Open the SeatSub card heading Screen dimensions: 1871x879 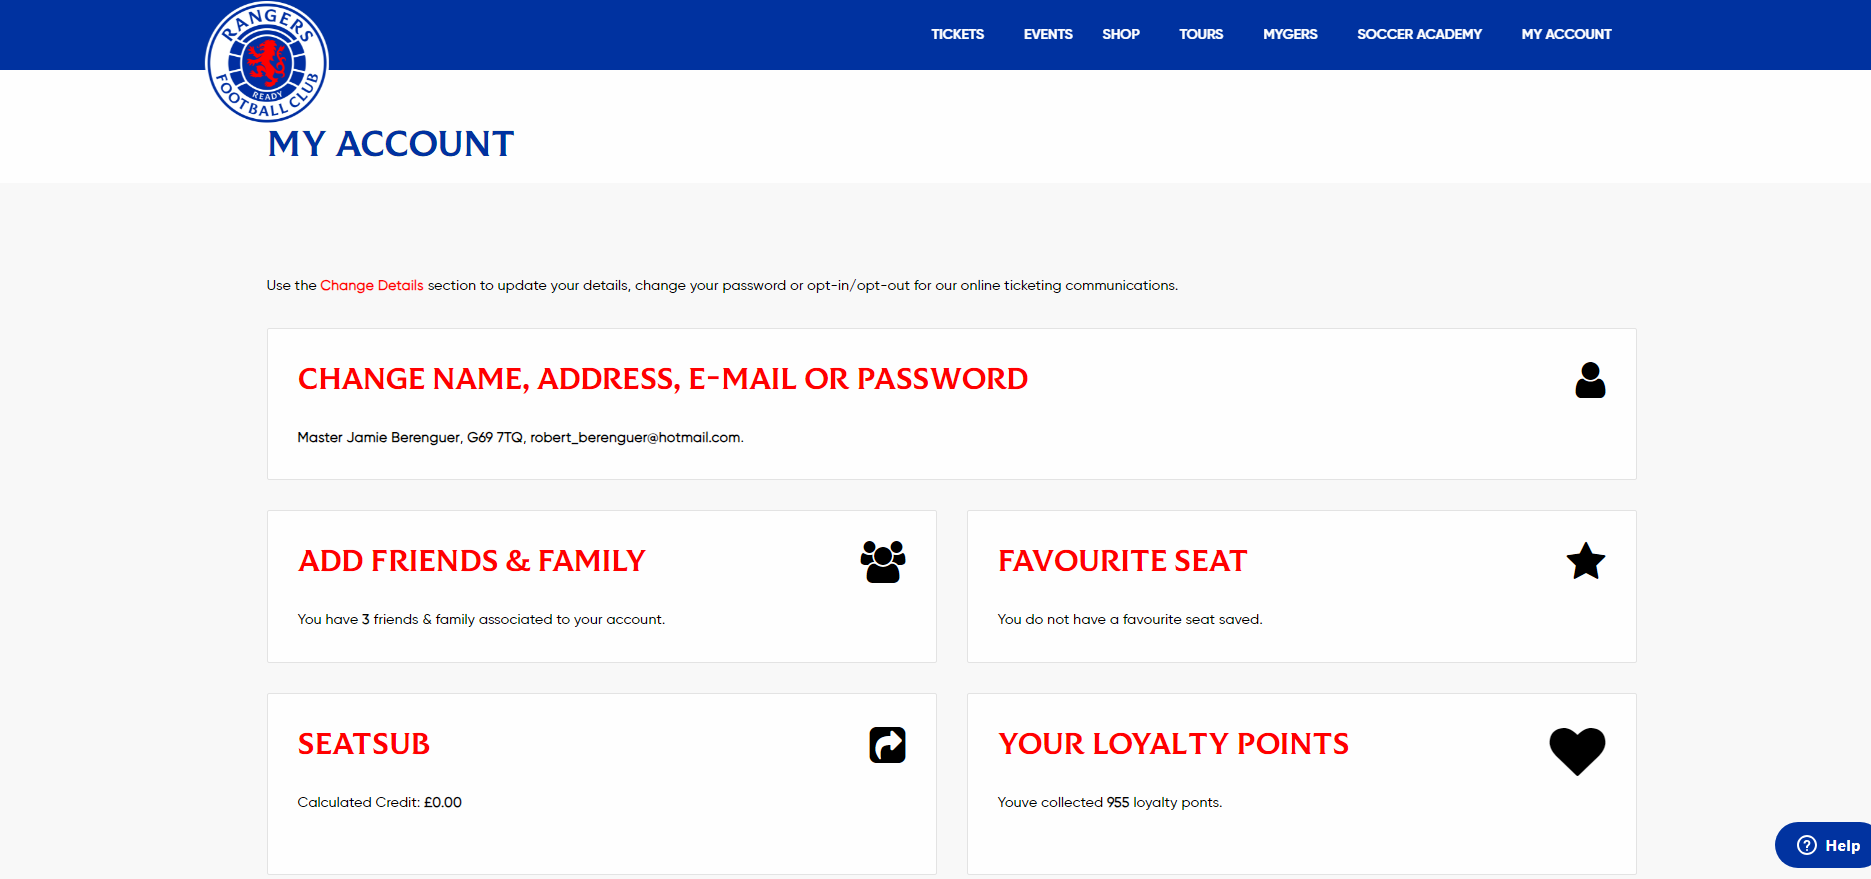pos(364,744)
